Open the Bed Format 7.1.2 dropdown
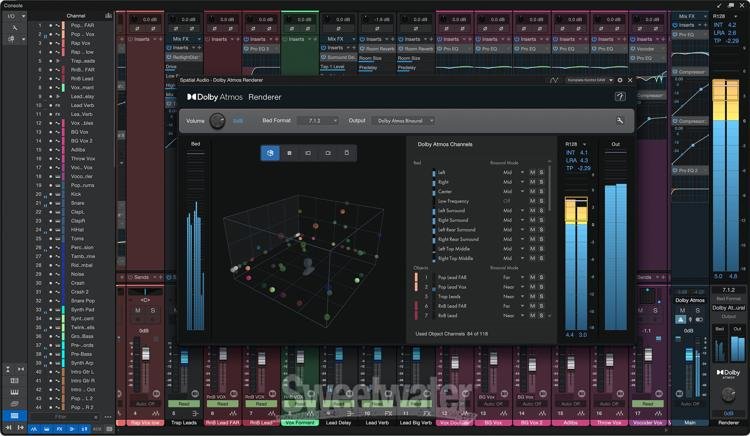The height and width of the screenshot is (436, 750). [x=318, y=121]
